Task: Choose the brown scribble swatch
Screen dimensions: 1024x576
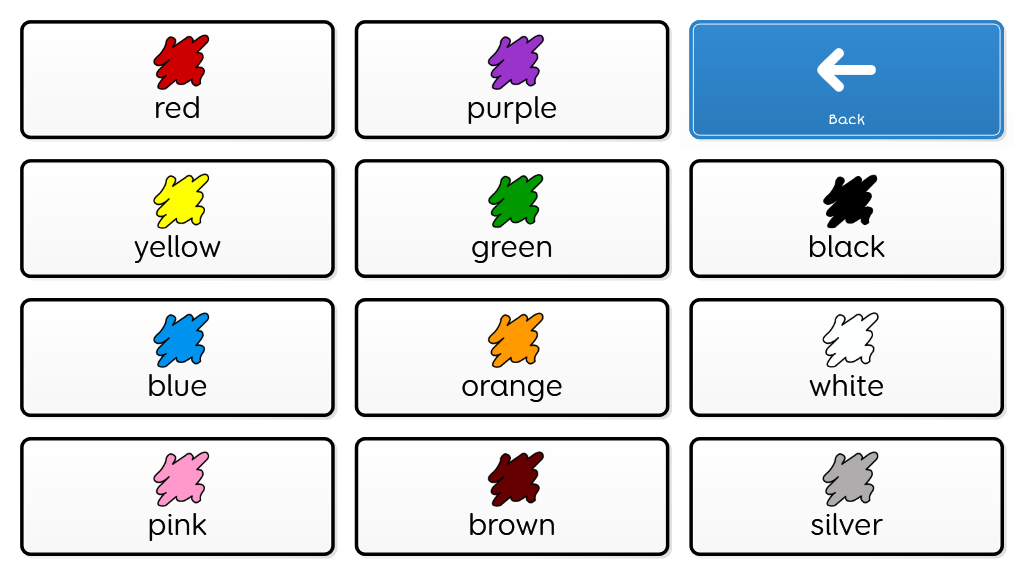Action: point(515,478)
